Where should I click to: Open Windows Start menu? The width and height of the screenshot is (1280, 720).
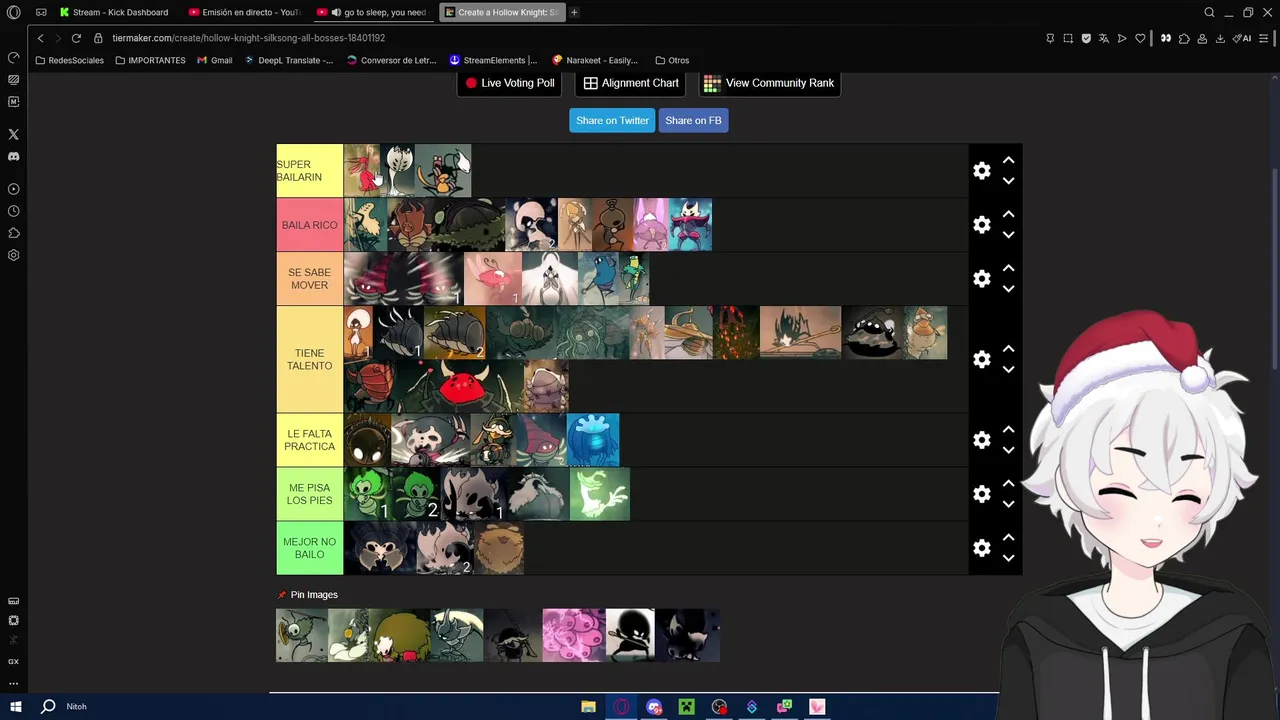coord(15,706)
